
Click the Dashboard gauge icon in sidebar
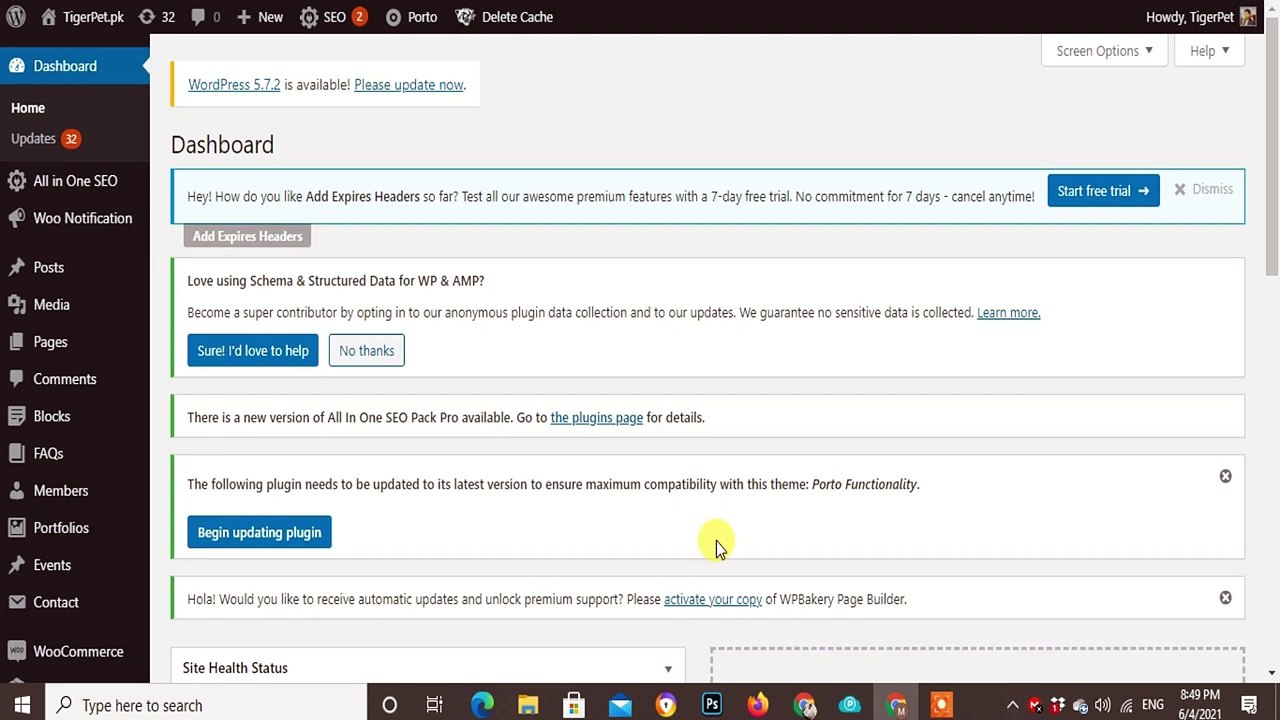(16, 66)
